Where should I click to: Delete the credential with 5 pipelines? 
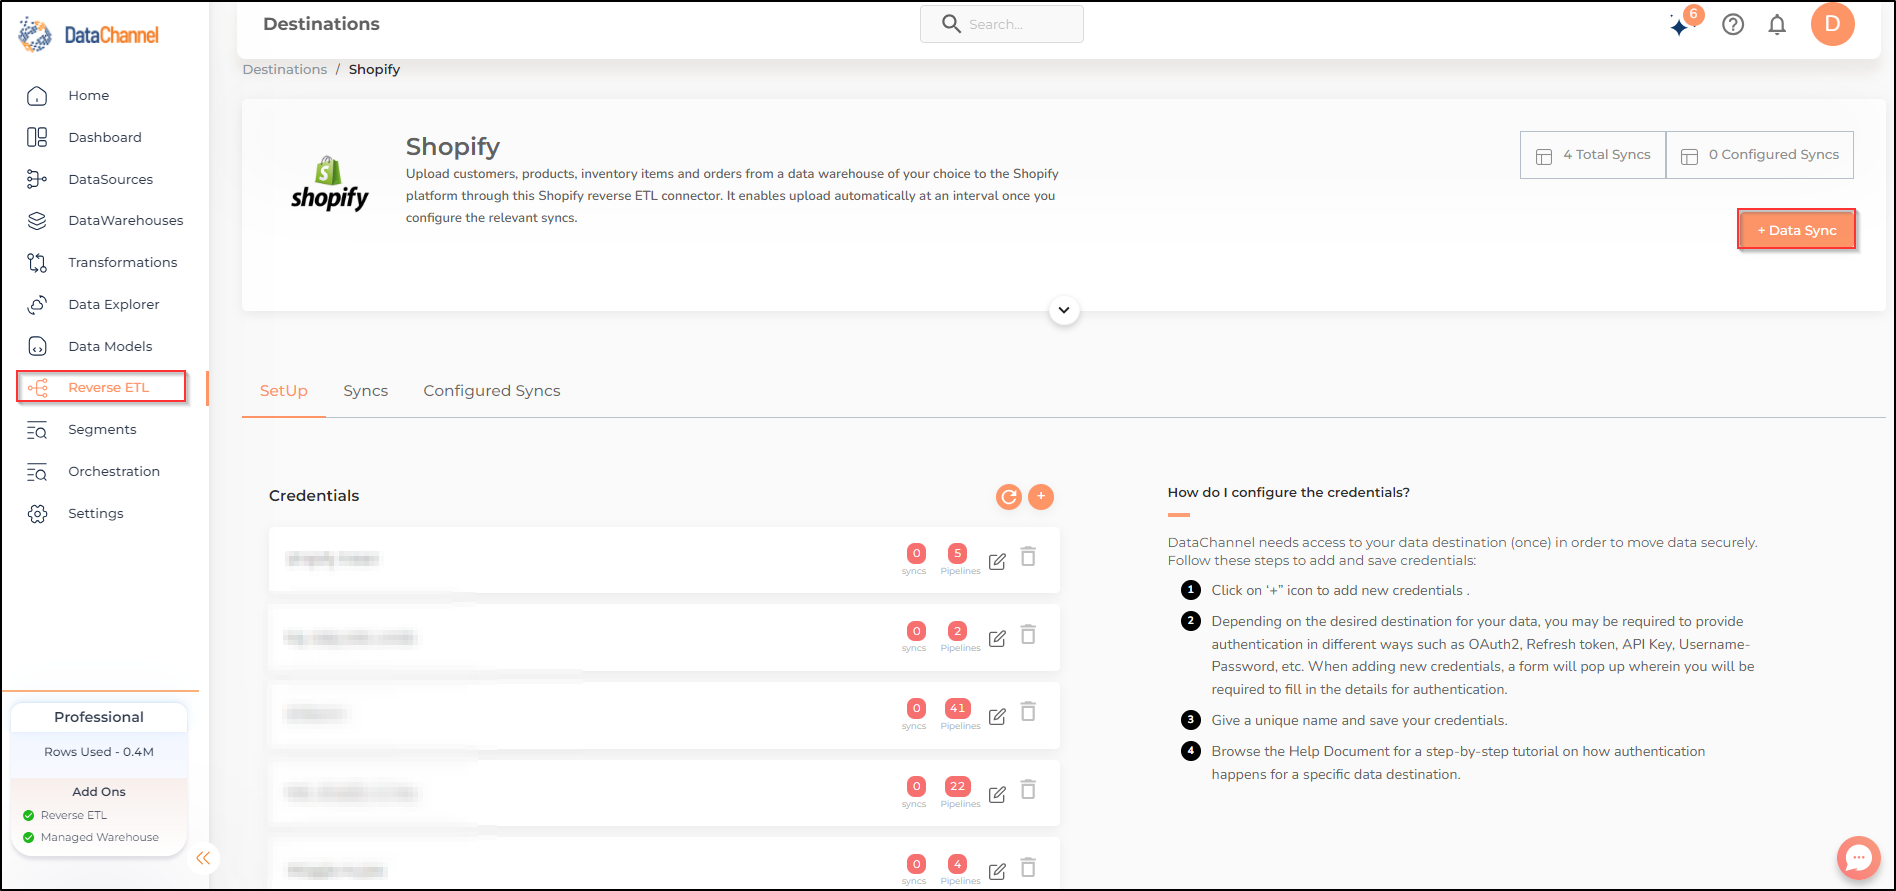tap(1028, 557)
